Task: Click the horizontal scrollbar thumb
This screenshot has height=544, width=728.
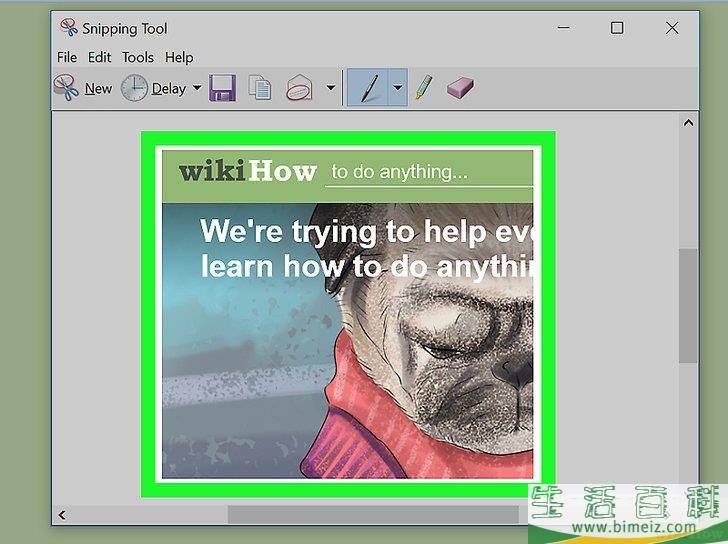Action: (373, 515)
